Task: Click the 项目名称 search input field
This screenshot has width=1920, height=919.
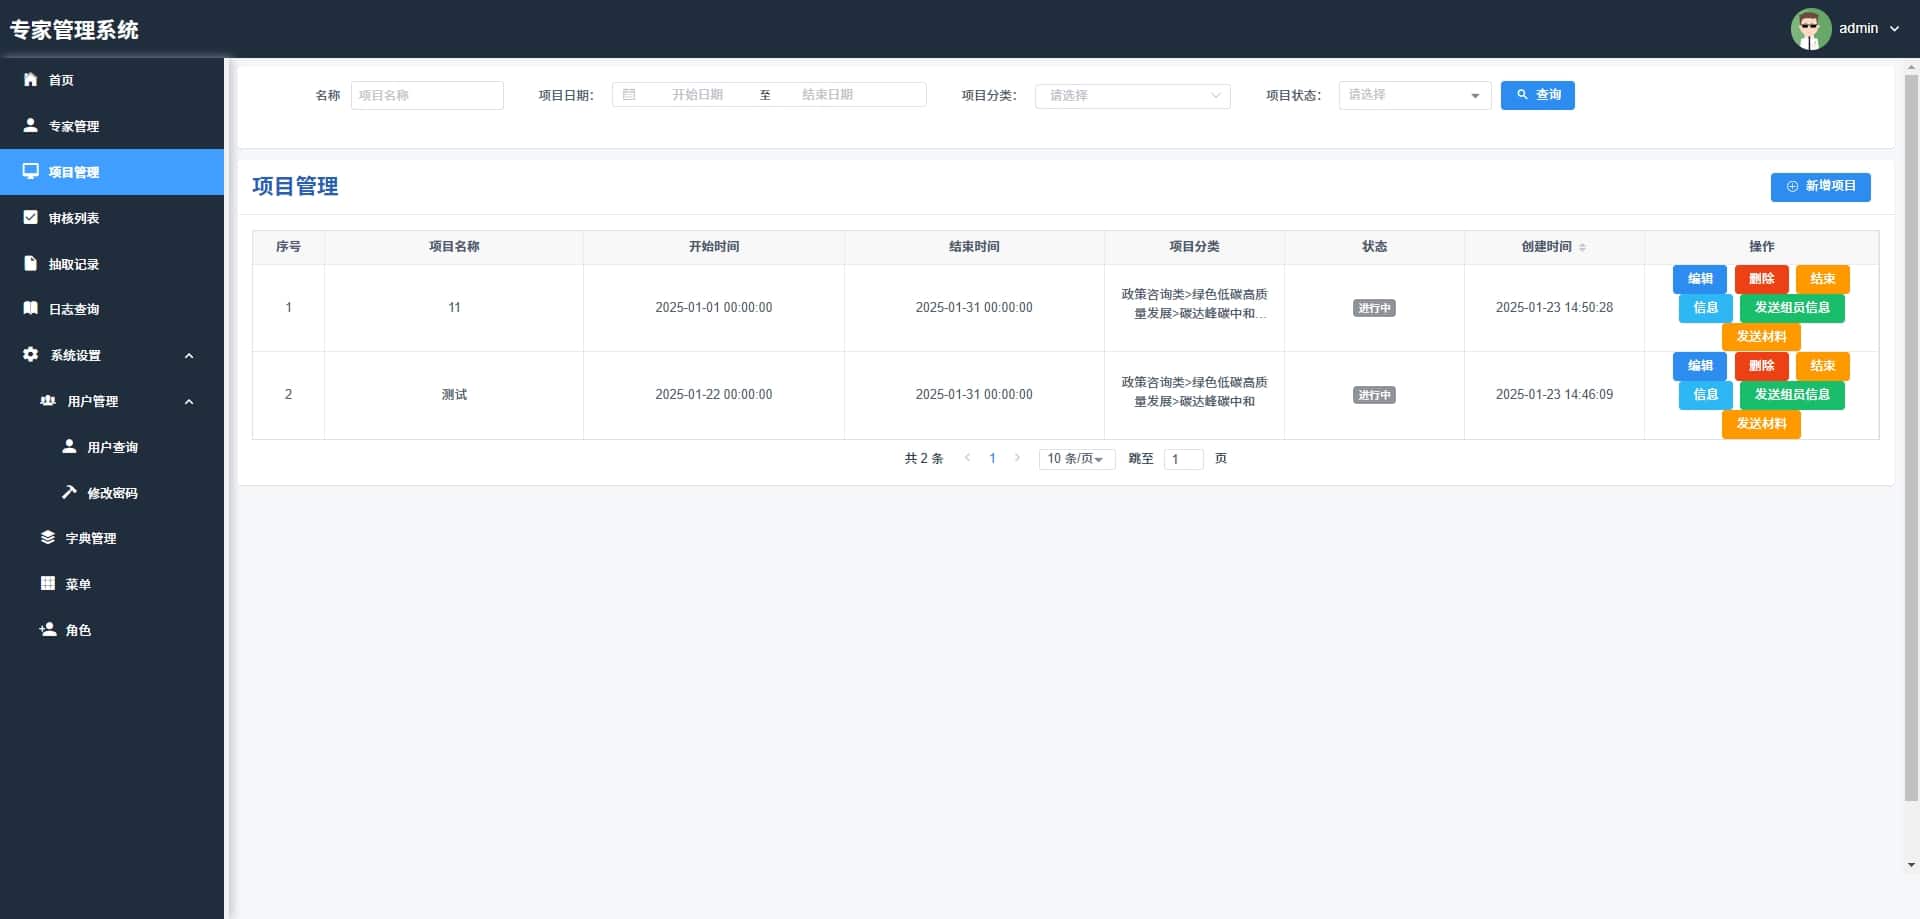Action: [x=427, y=95]
